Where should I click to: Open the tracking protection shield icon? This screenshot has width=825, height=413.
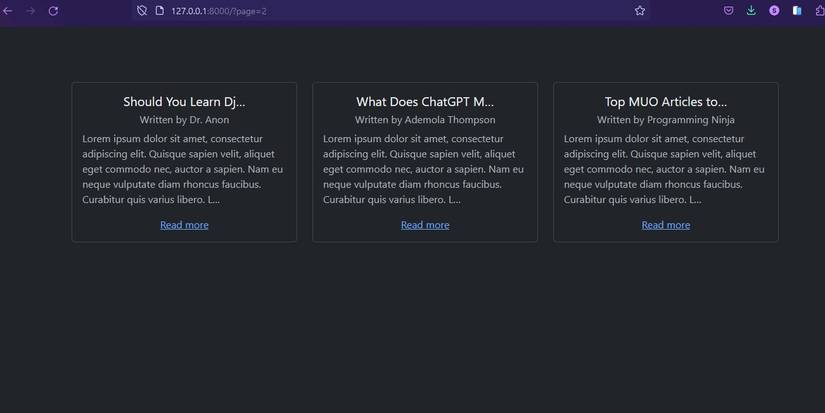click(x=142, y=11)
